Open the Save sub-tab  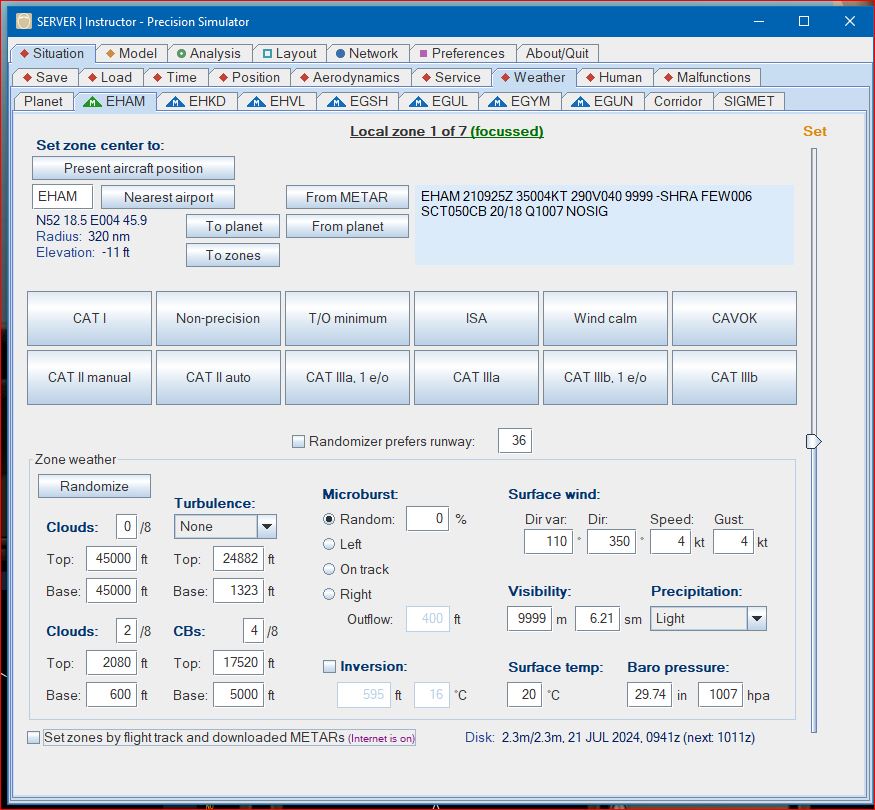[x=45, y=77]
